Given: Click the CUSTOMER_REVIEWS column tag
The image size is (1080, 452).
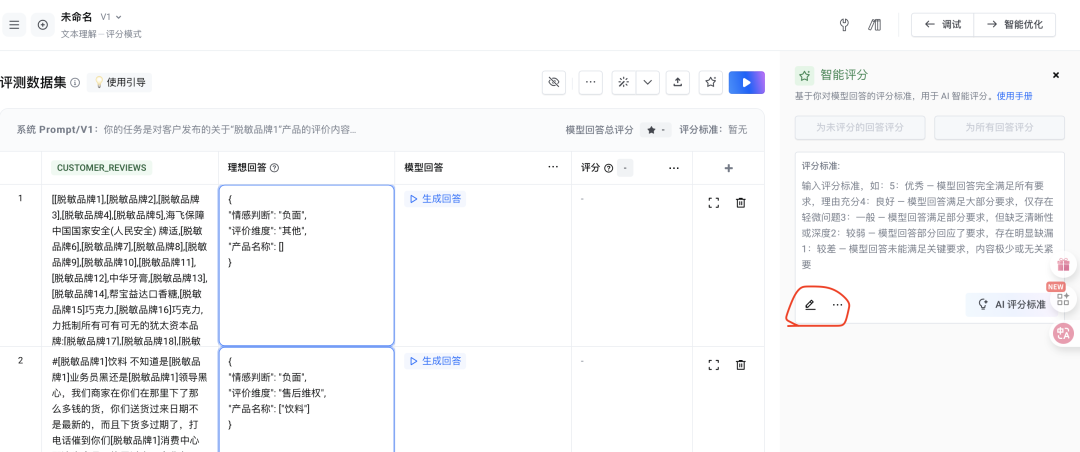Looking at the screenshot, I should click(x=102, y=167).
